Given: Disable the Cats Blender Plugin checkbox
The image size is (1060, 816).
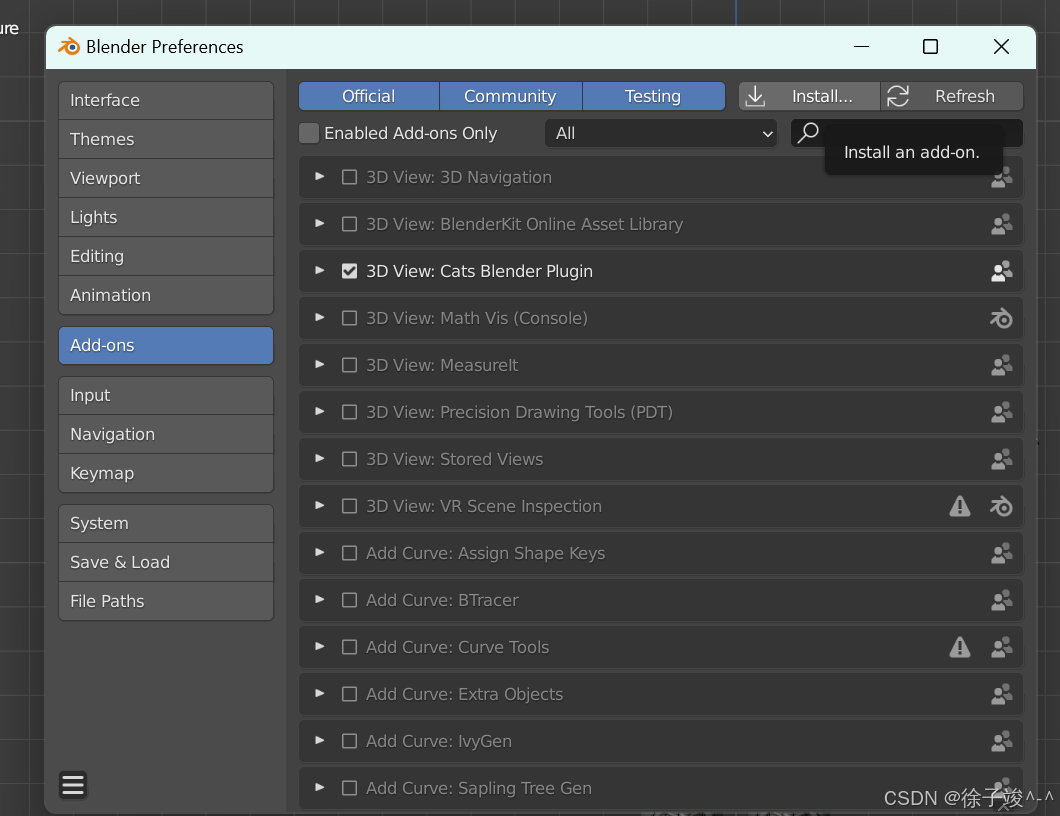Looking at the screenshot, I should [350, 271].
